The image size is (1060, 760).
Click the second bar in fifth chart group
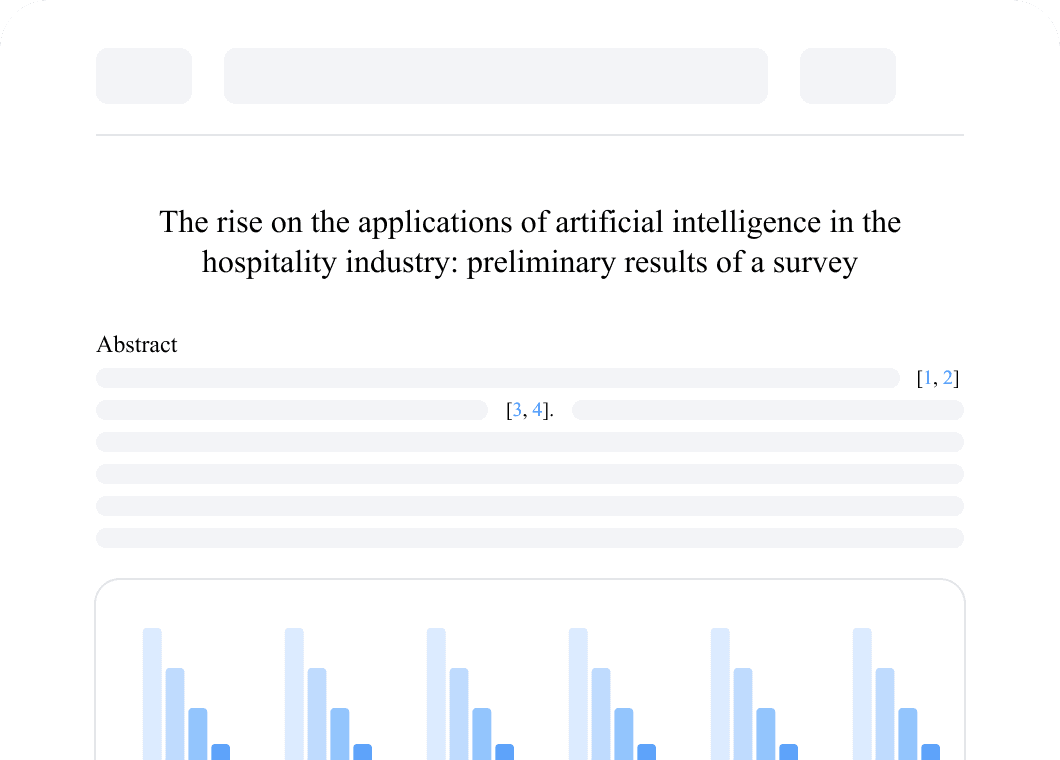(743, 714)
